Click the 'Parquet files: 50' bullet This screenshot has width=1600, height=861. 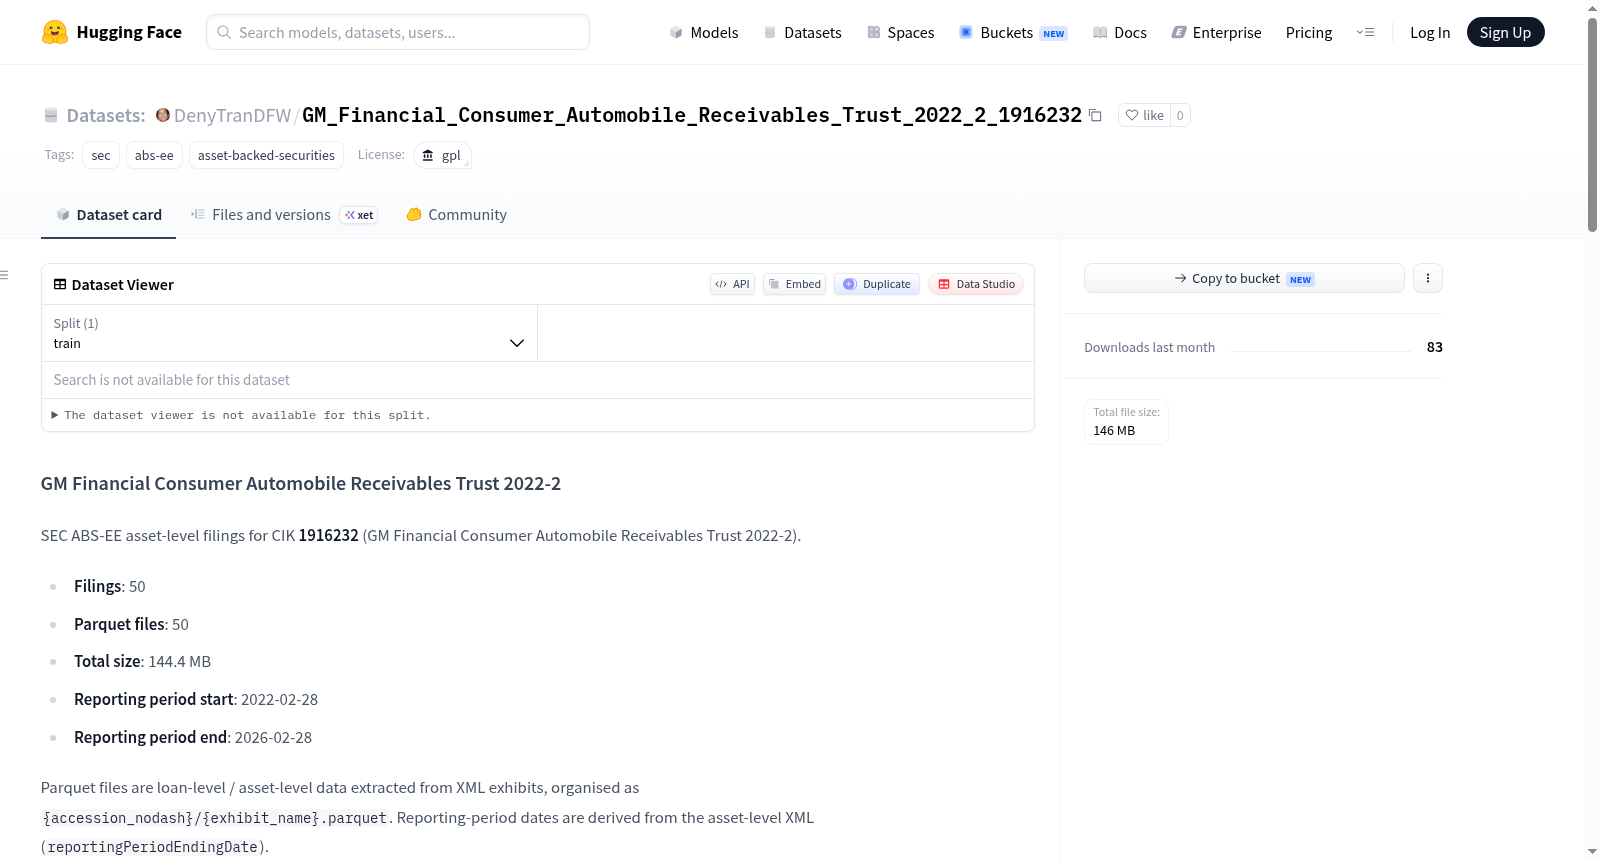point(131,624)
